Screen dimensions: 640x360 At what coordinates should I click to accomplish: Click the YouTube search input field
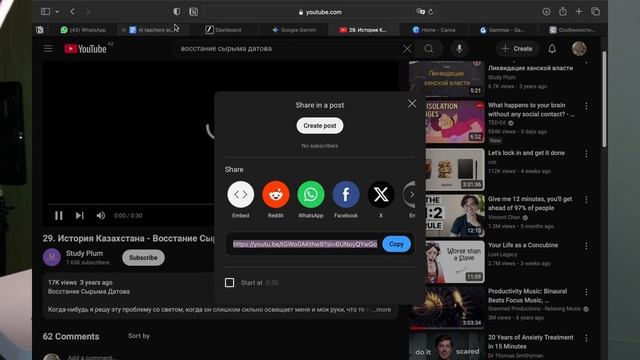pyautogui.click(x=289, y=49)
